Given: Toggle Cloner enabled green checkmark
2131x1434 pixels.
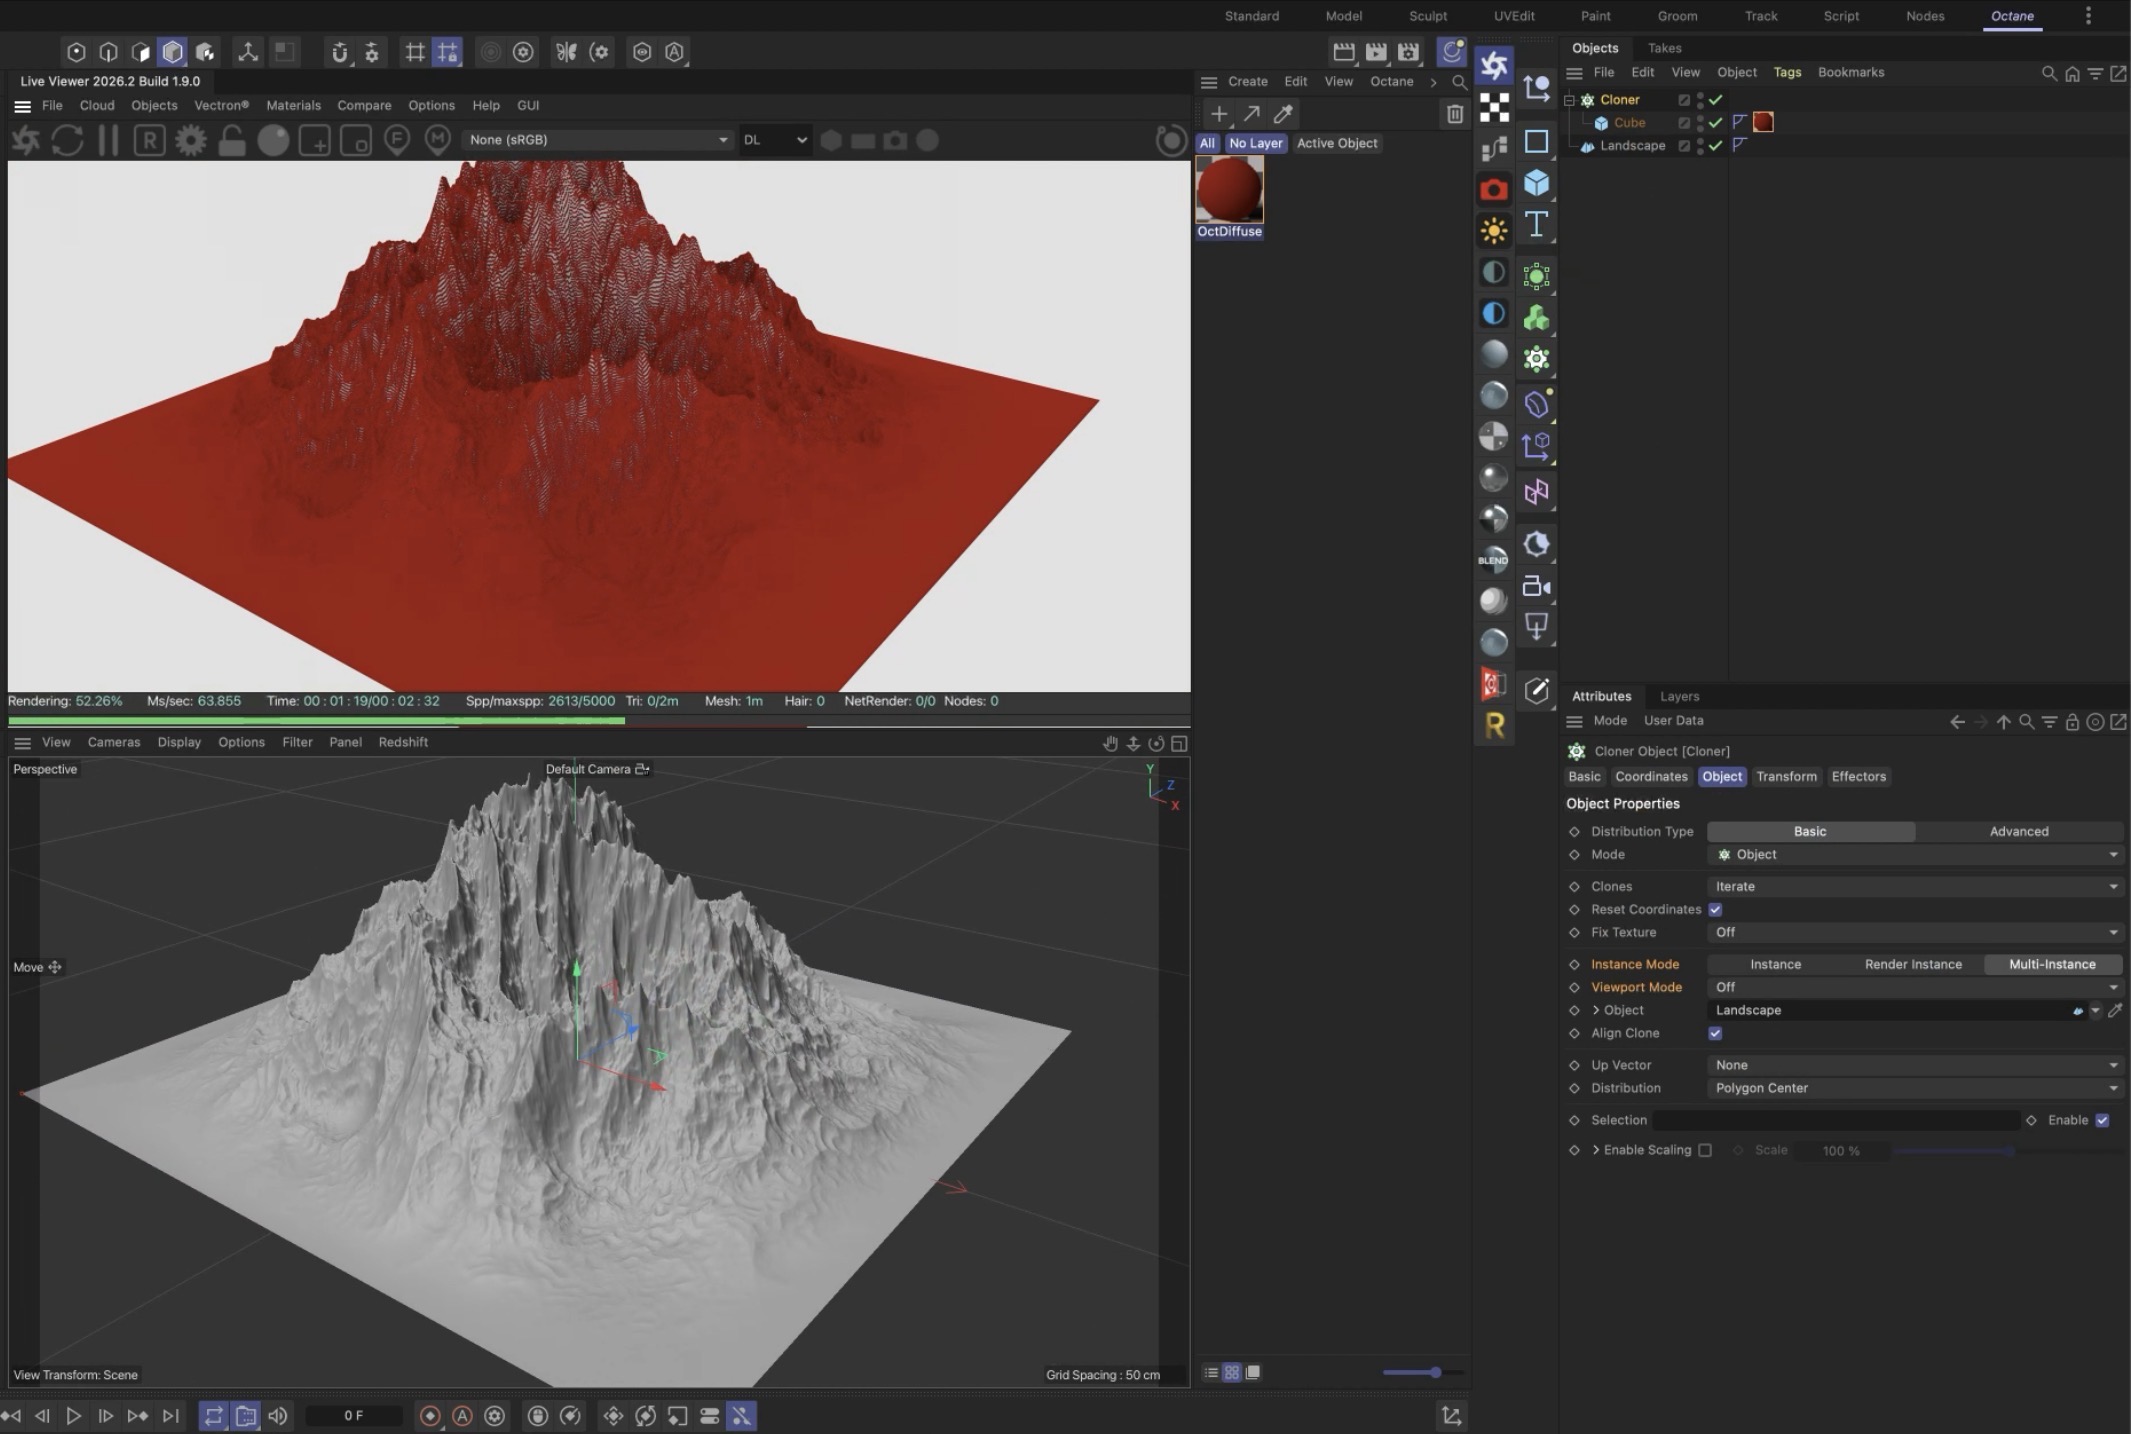Looking at the screenshot, I should (1716, 100).
